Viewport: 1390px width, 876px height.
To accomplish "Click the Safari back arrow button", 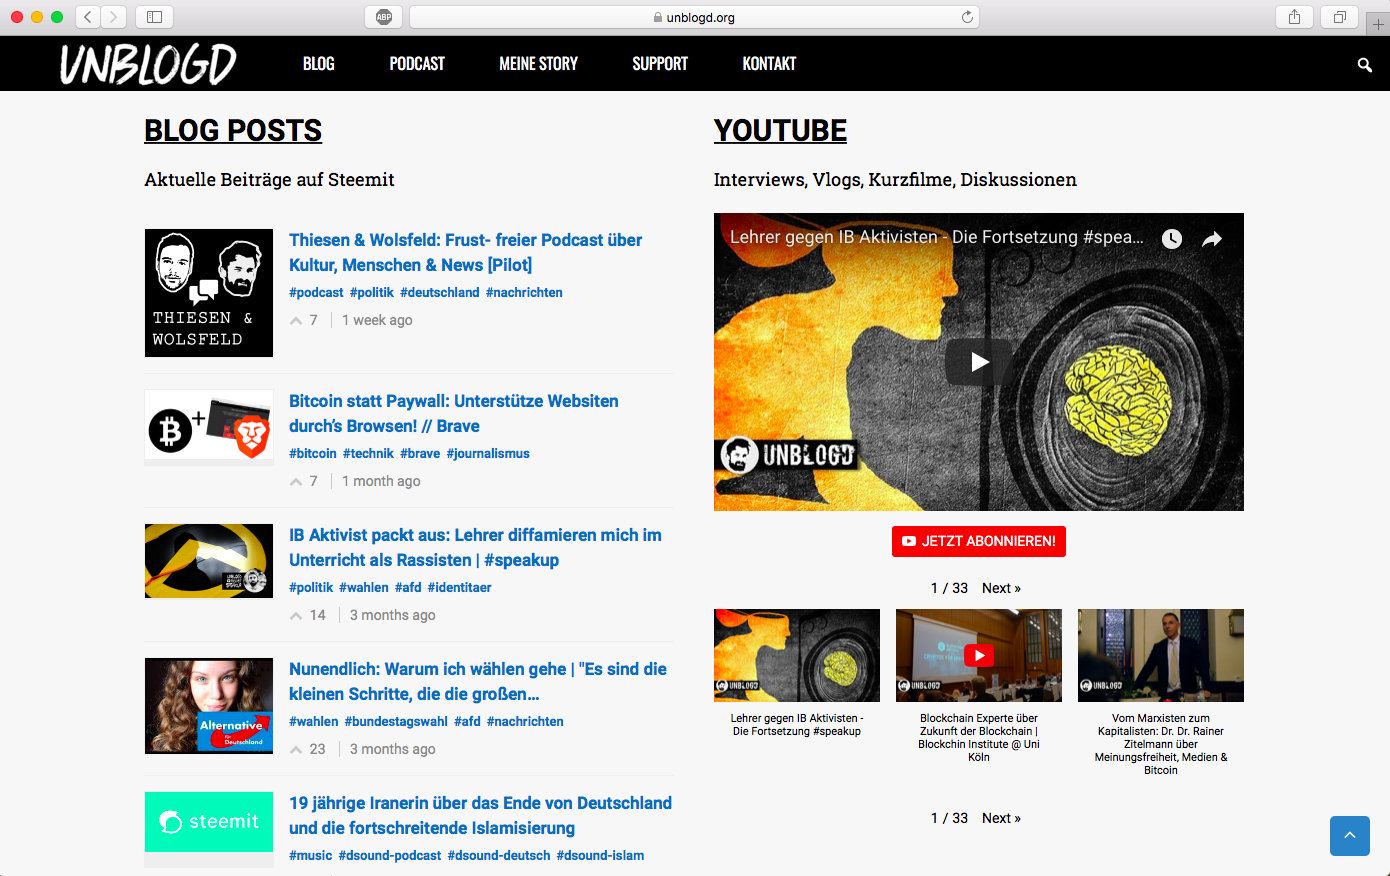I will 88,17.
